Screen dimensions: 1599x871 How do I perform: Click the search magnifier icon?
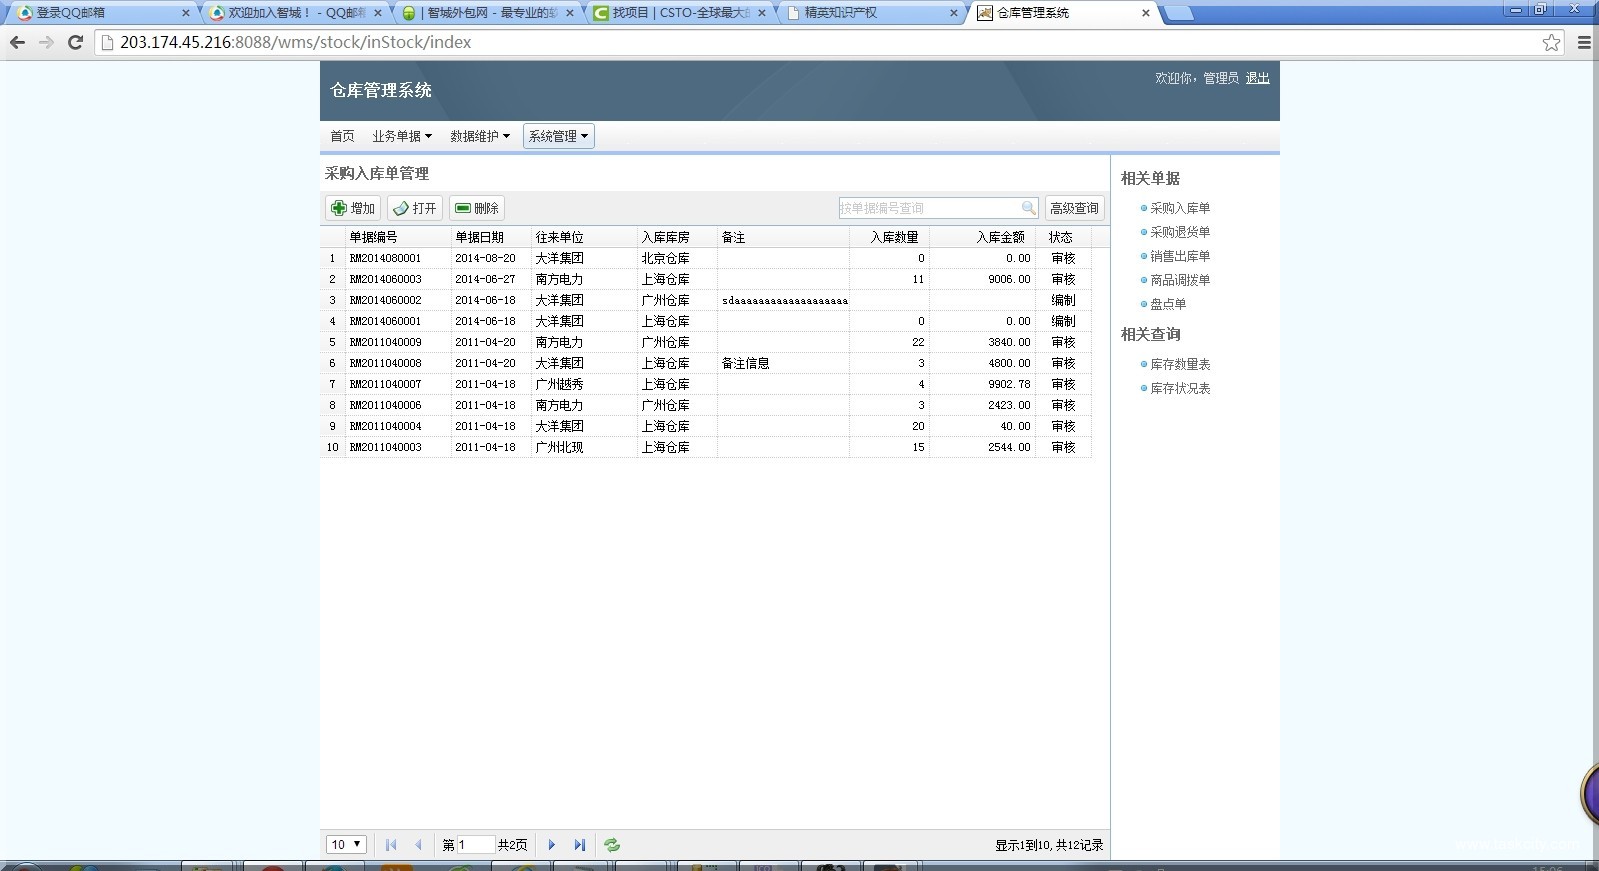[x=1028, y=208]
